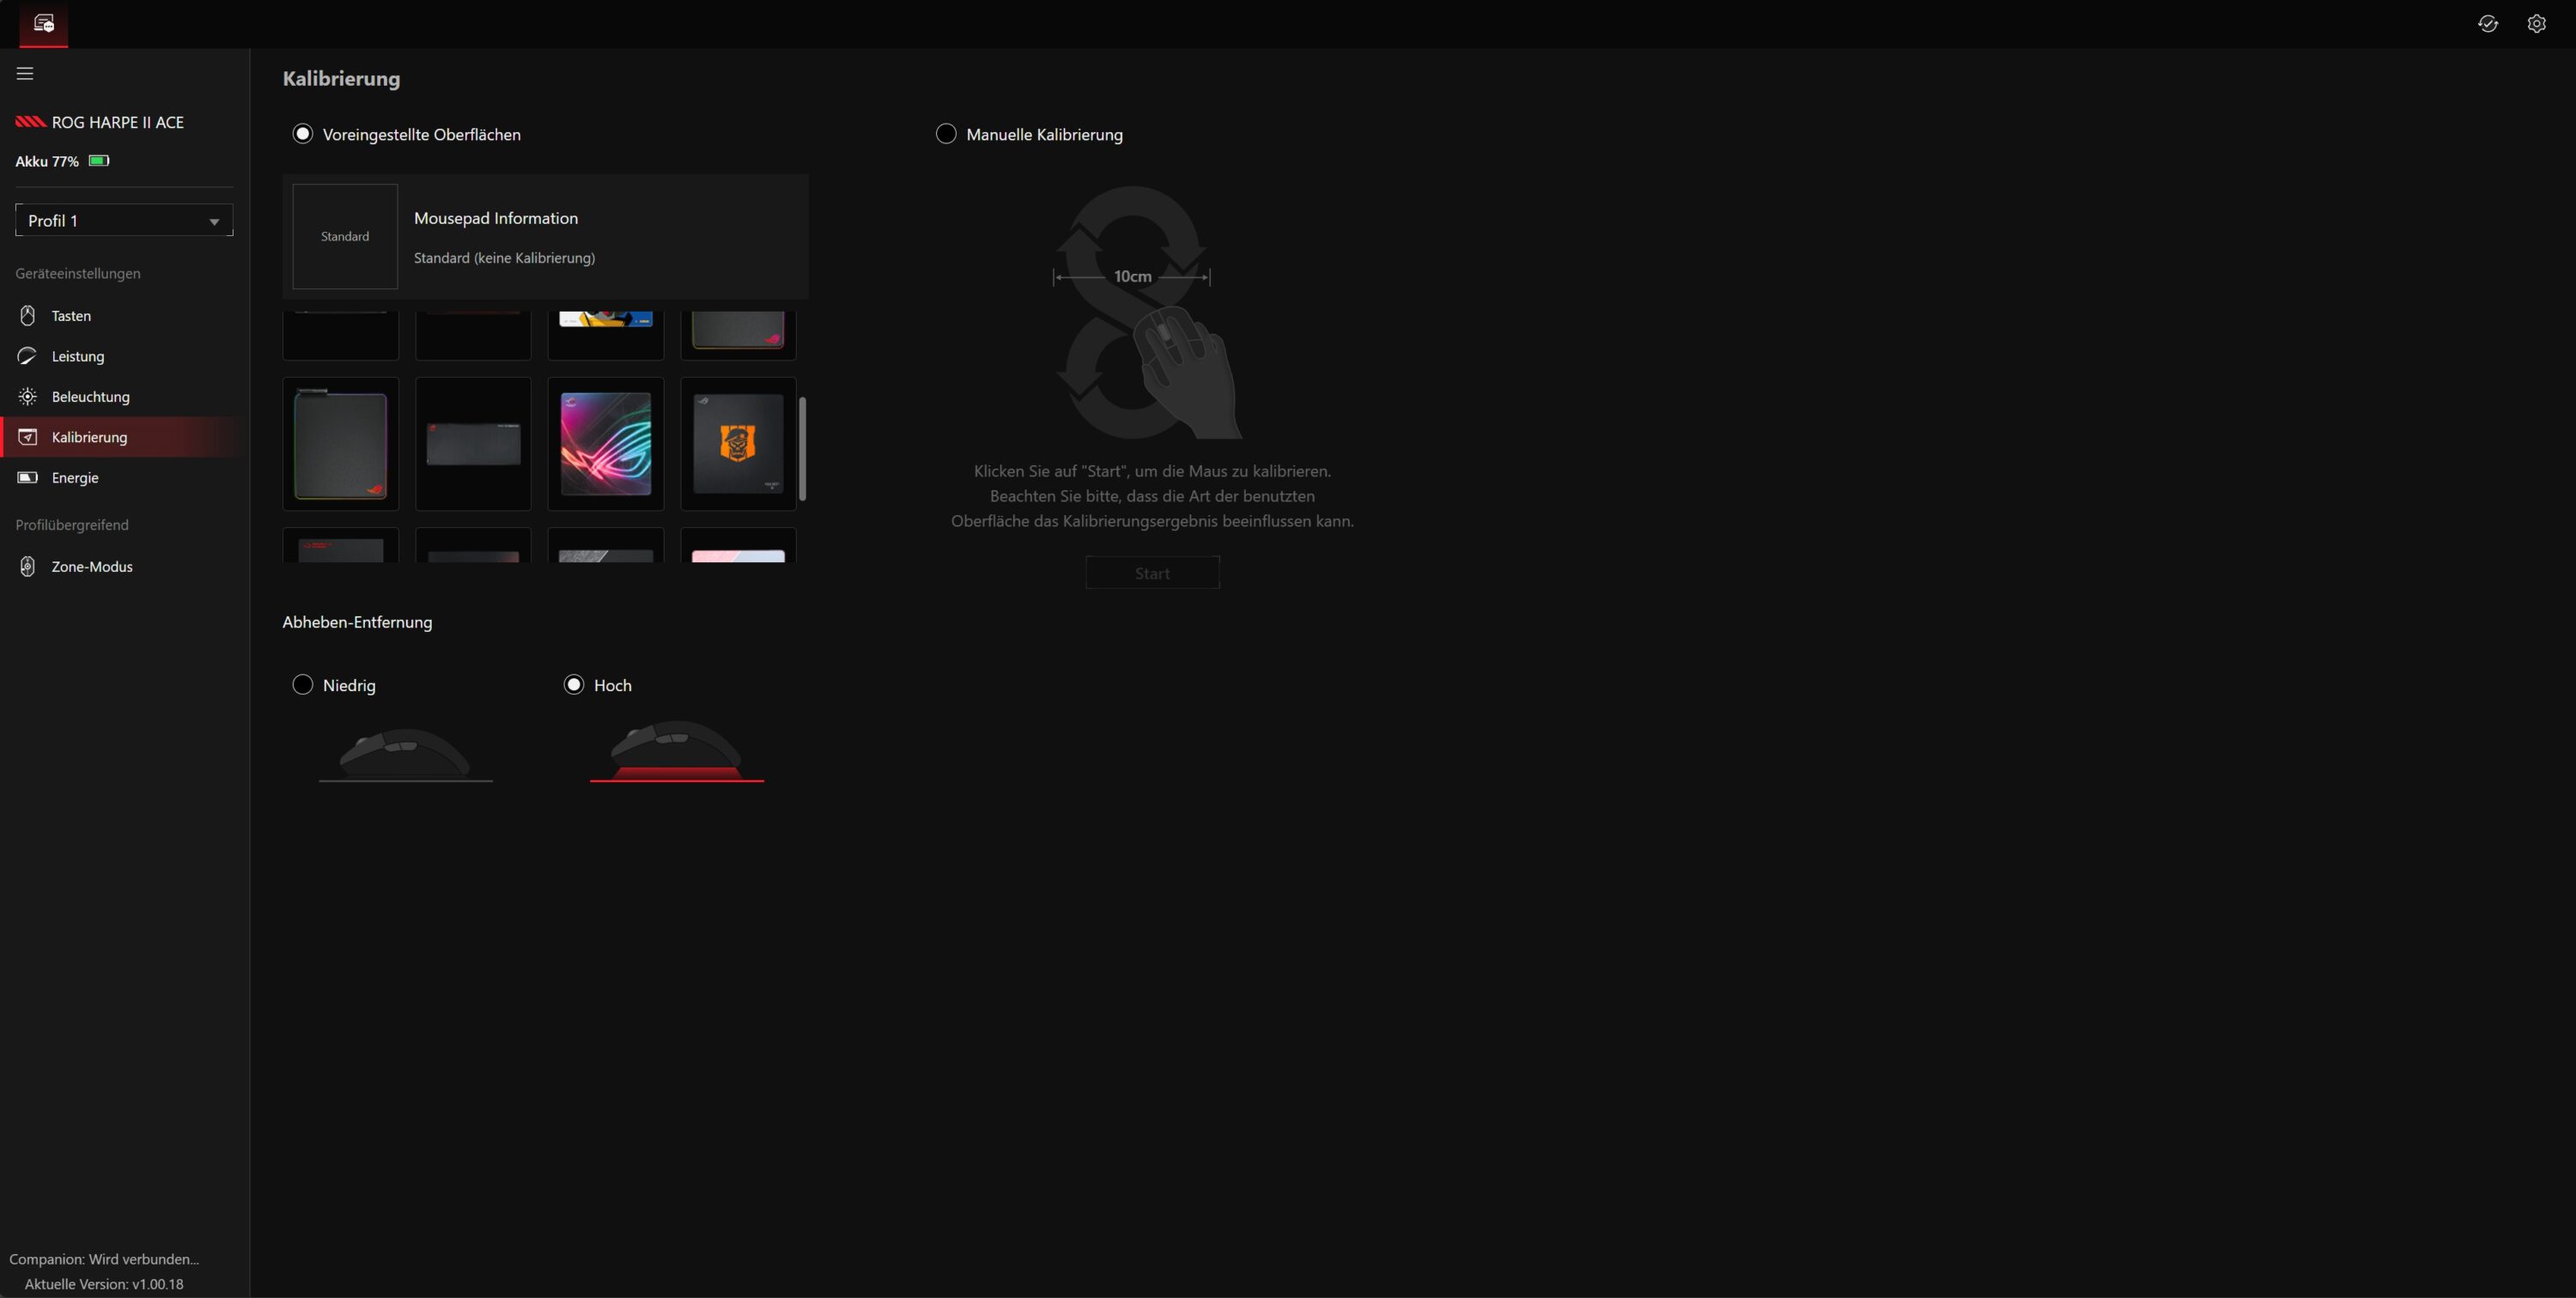The width and height of the screenshot is (2576, 1298).
Task: Select the Standard mousepad tile
Action: [345, 237]
